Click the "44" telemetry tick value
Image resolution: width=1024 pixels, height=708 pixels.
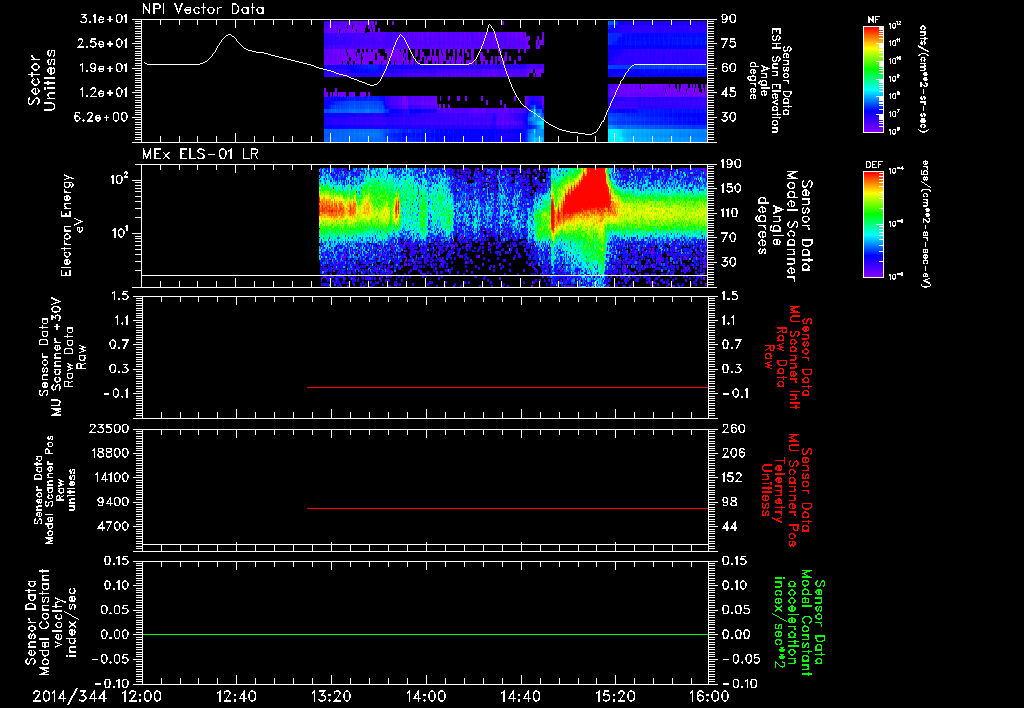point(729,526)
